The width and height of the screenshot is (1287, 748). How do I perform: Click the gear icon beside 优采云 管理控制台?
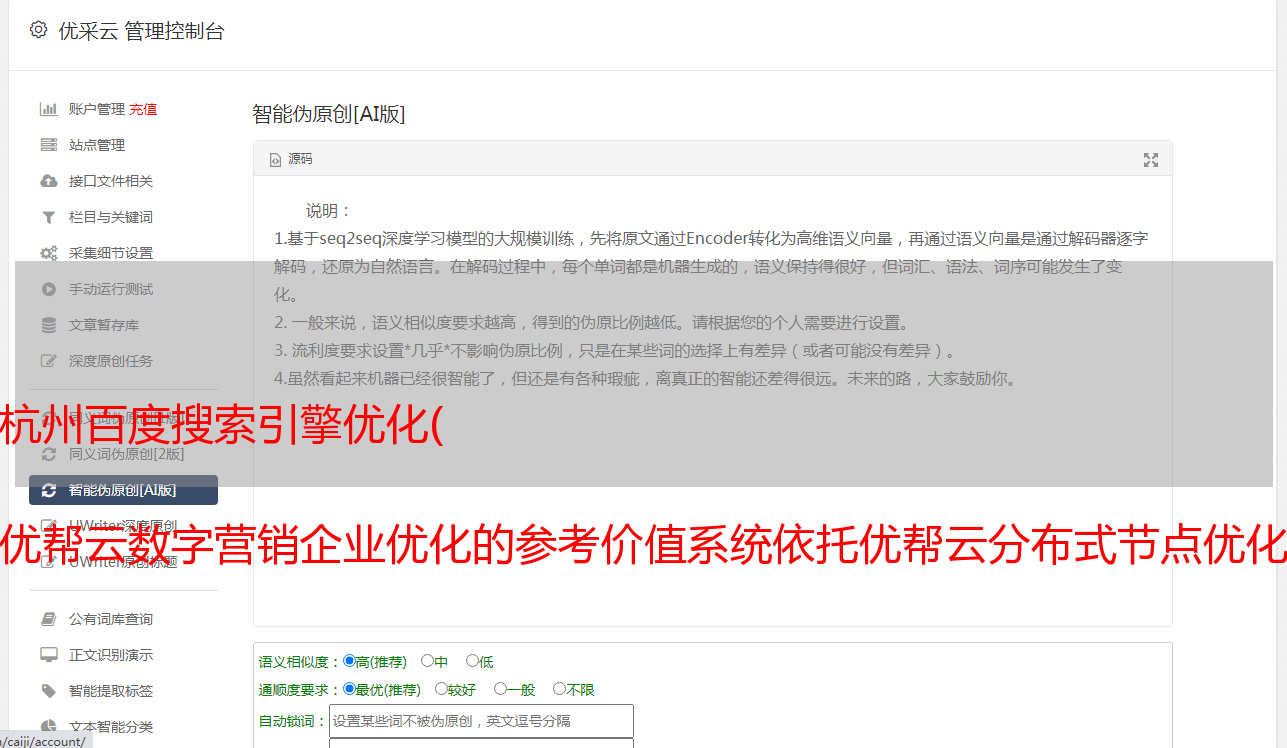coord(38,30)
